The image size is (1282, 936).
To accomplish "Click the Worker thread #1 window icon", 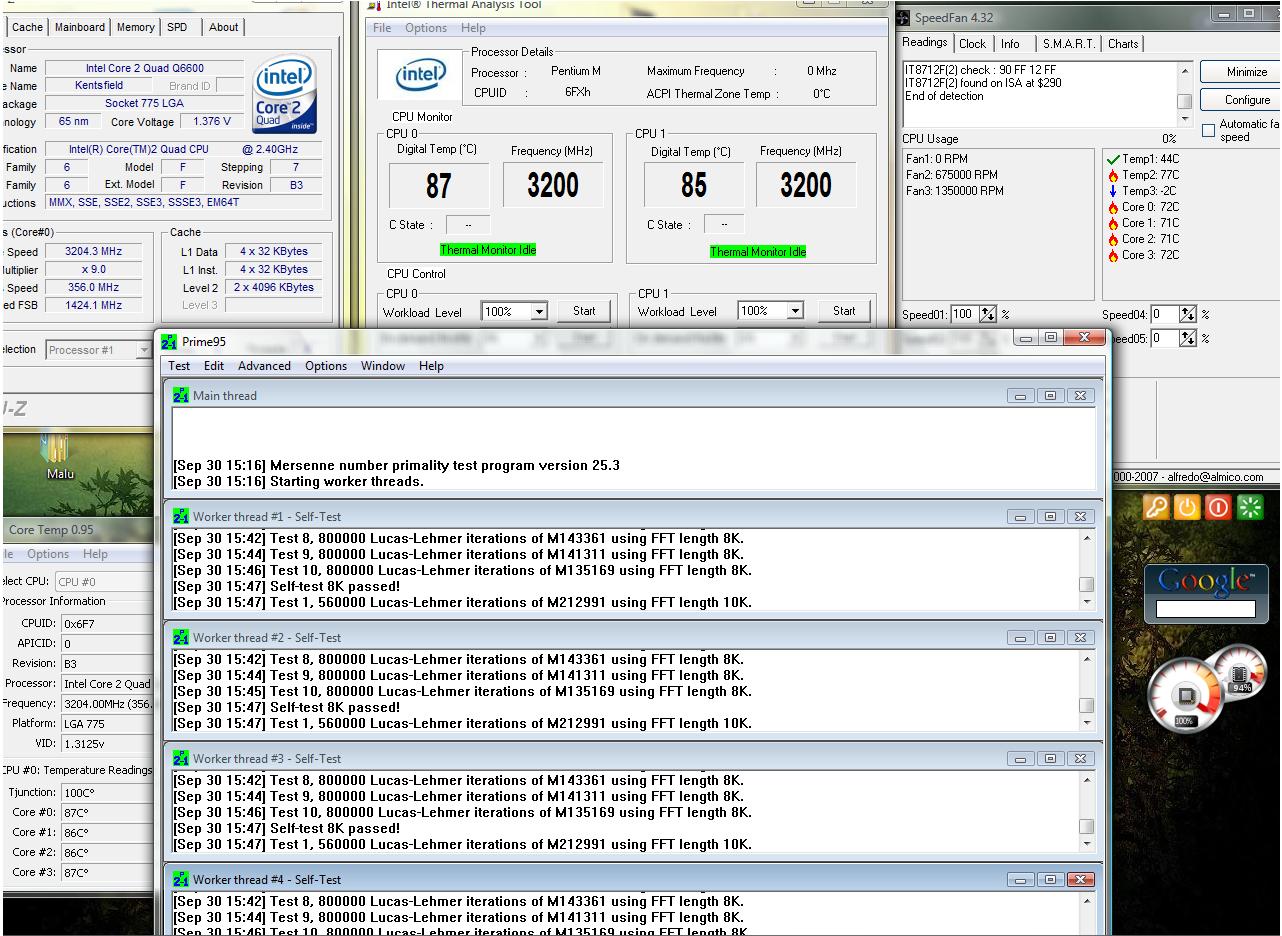I will tap(181, 517).
